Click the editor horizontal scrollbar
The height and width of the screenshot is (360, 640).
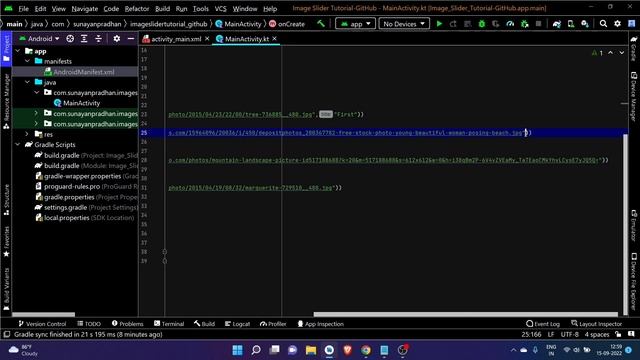pos(465,314)
